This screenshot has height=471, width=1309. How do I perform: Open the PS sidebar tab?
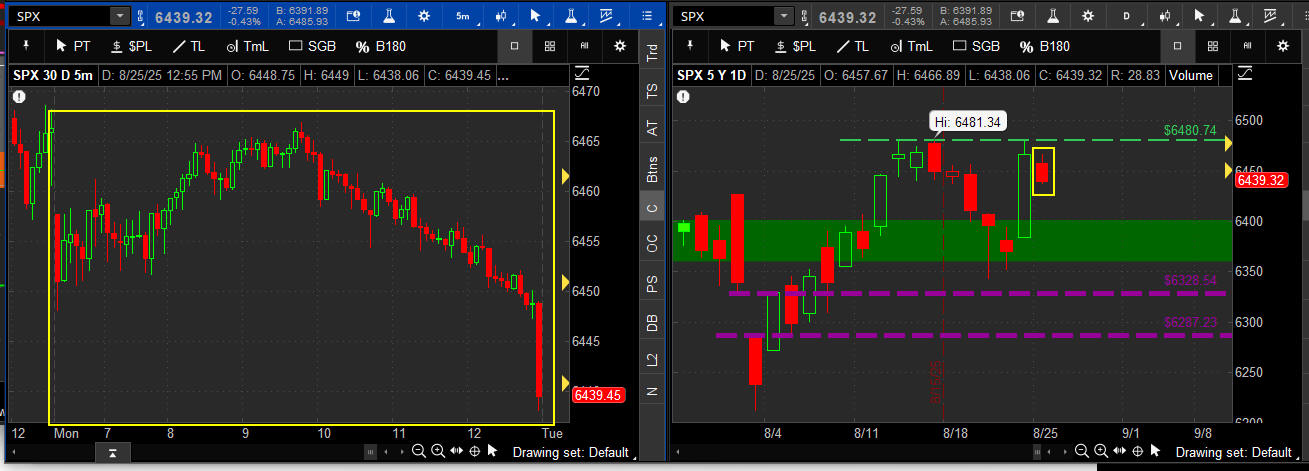[x=652, y=283]
